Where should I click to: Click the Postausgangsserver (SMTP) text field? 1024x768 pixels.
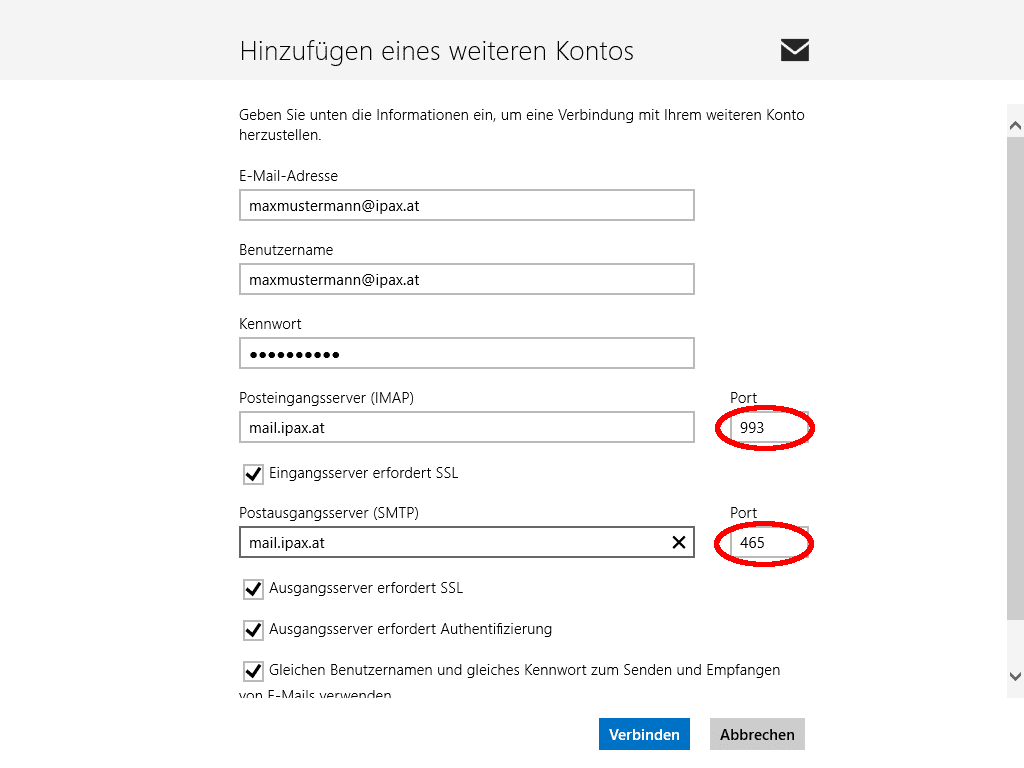(x=450, y=543)
